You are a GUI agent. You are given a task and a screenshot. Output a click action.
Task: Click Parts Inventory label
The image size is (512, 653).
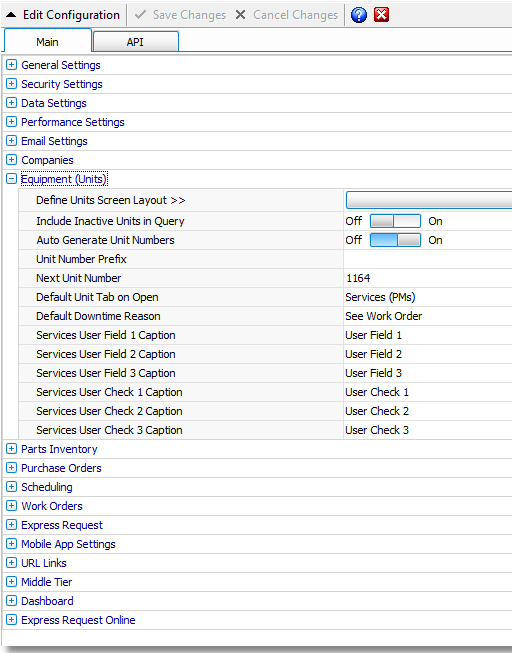[x=59, y=449]
